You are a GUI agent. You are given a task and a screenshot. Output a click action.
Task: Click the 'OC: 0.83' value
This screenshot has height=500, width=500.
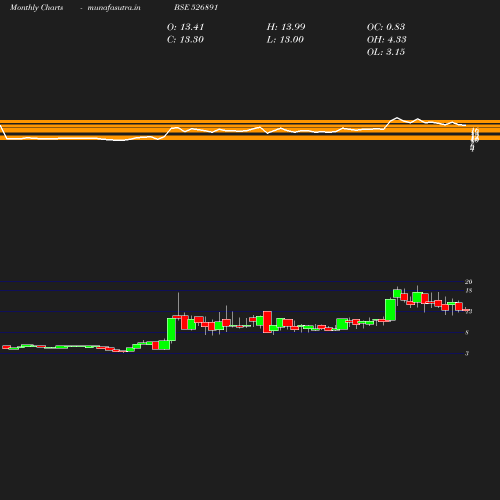coord(386,27)
